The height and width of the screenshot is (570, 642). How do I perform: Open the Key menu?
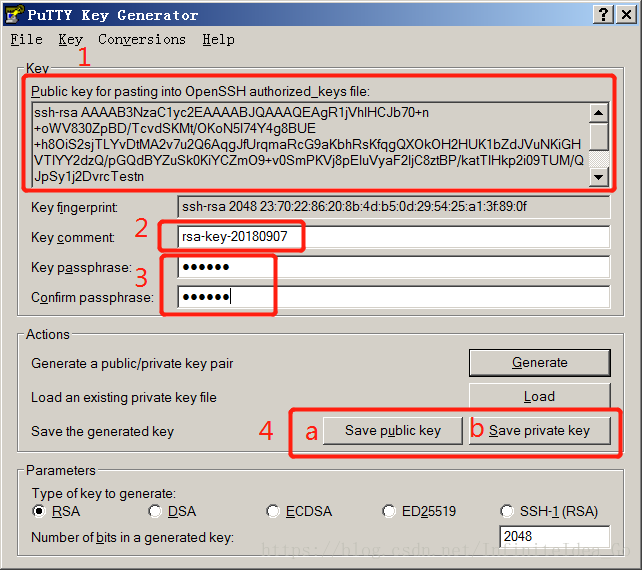70,39
